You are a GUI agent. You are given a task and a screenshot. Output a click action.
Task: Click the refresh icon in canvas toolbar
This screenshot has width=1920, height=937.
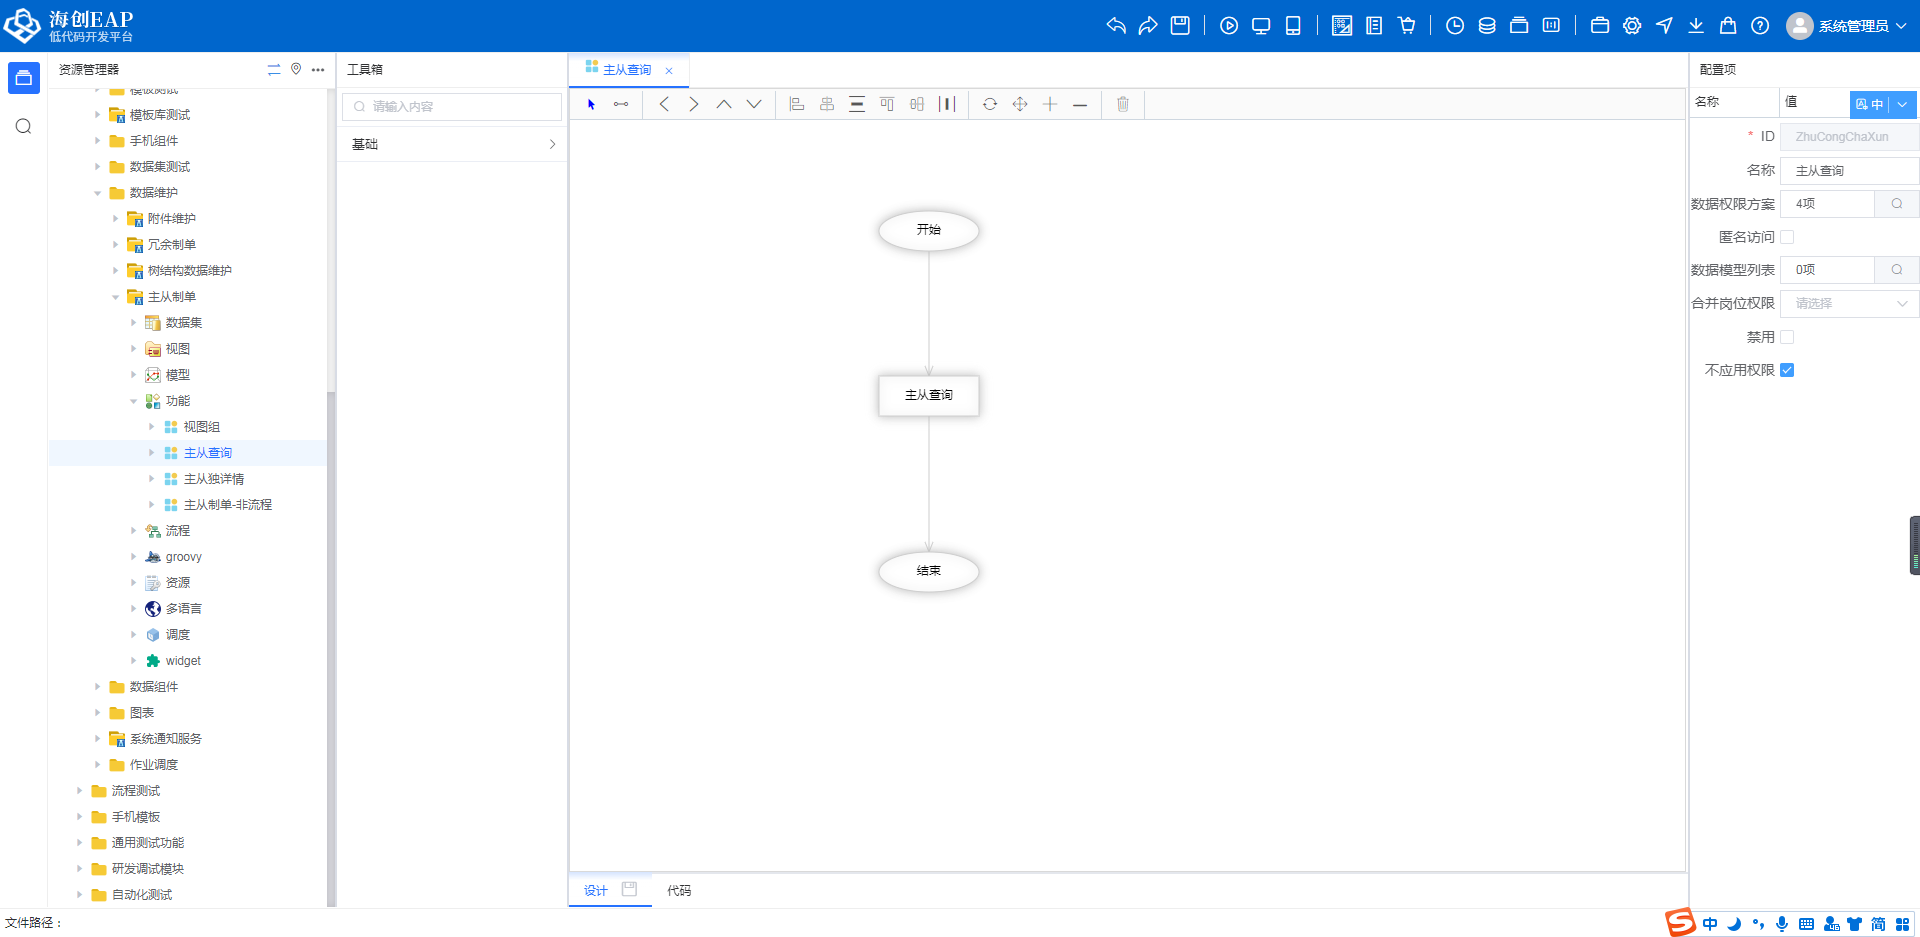[989, 104]
